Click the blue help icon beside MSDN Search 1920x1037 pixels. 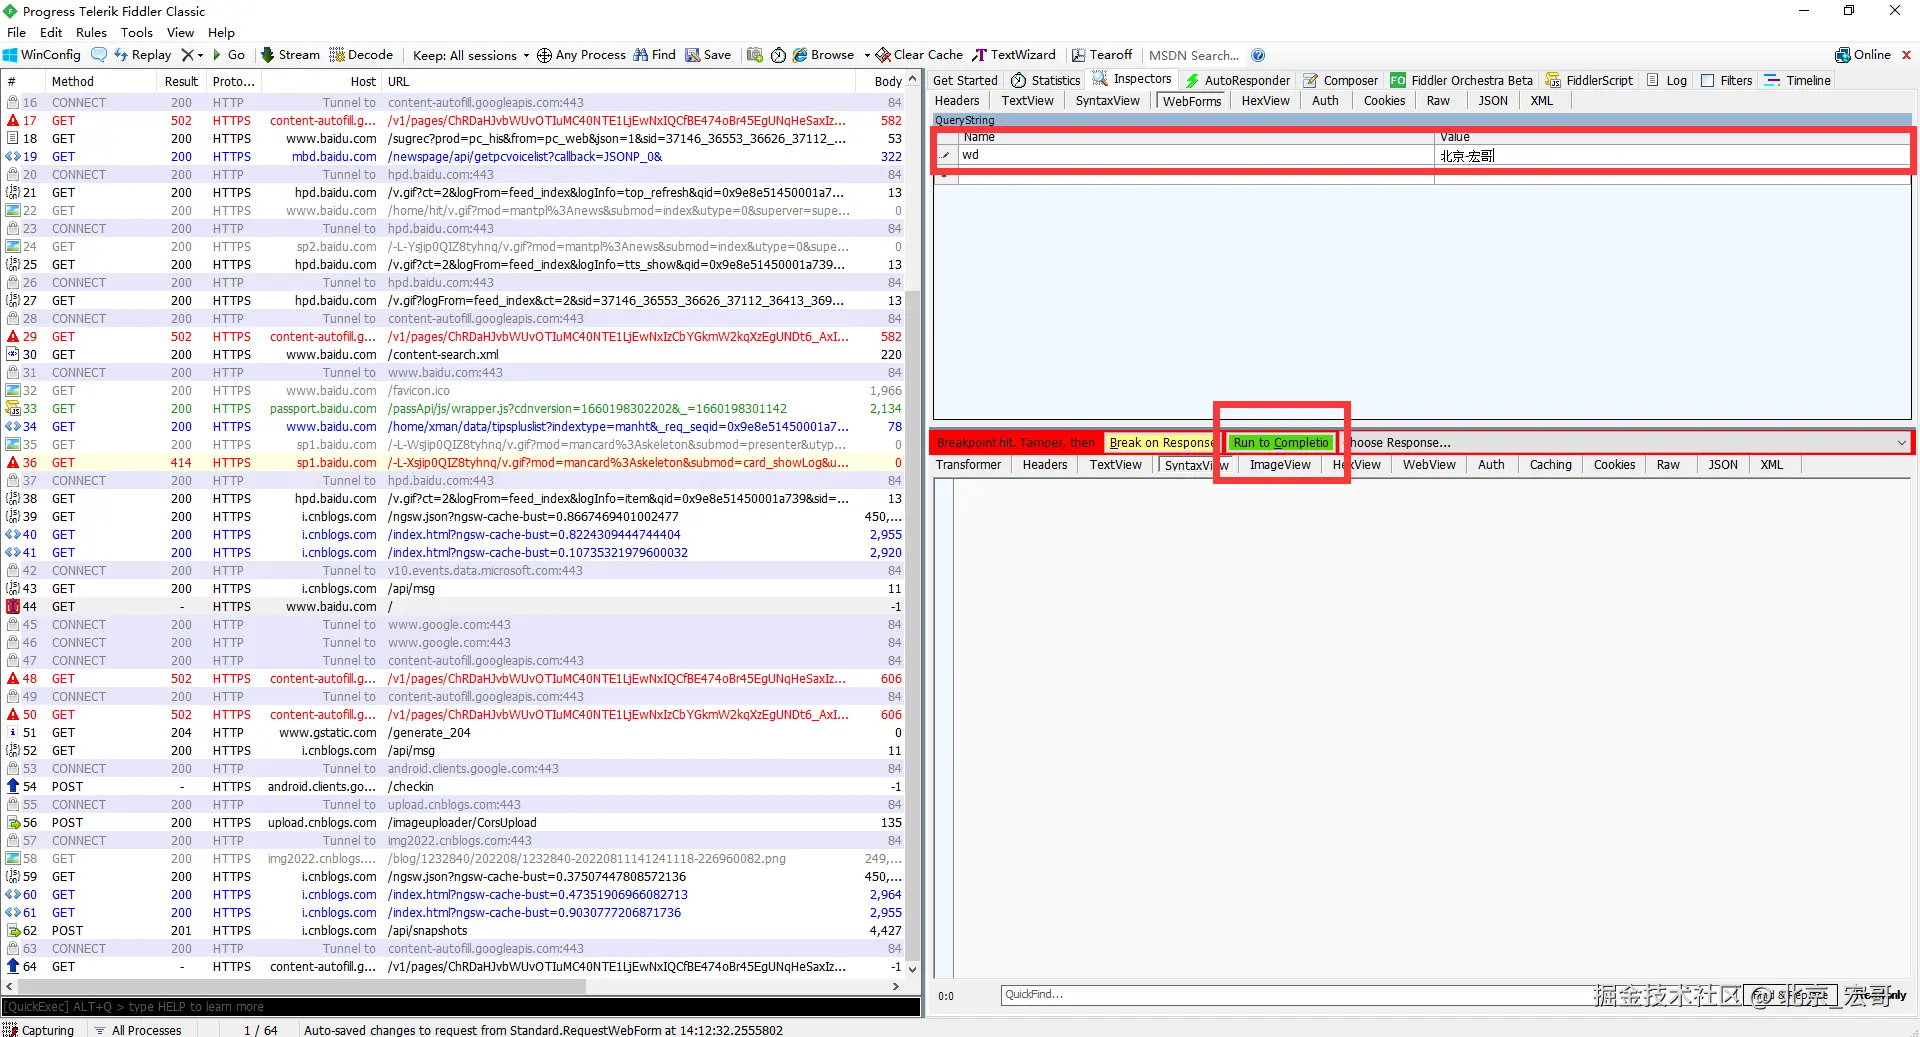(x=1258, y=55)
